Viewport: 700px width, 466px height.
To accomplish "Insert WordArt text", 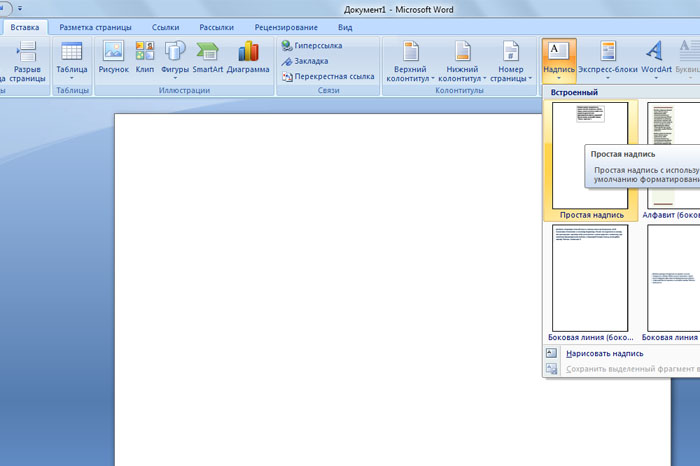I will [656, 61].
